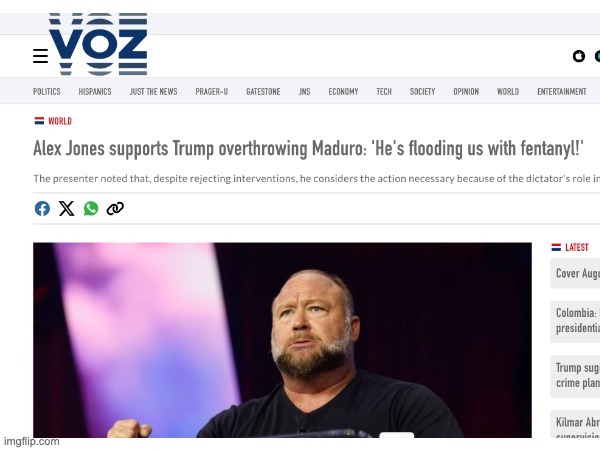The width and height of the screenshot is (600, 450).
Task: Open the Colombia latest story
Action: [575, 321]
